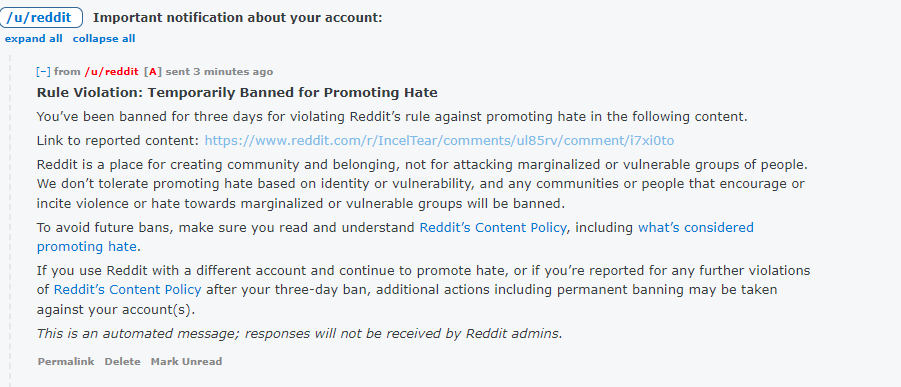This screenshot has height=387, width=901.
Task: Mark the message as unread
Action: click(186, 362)
